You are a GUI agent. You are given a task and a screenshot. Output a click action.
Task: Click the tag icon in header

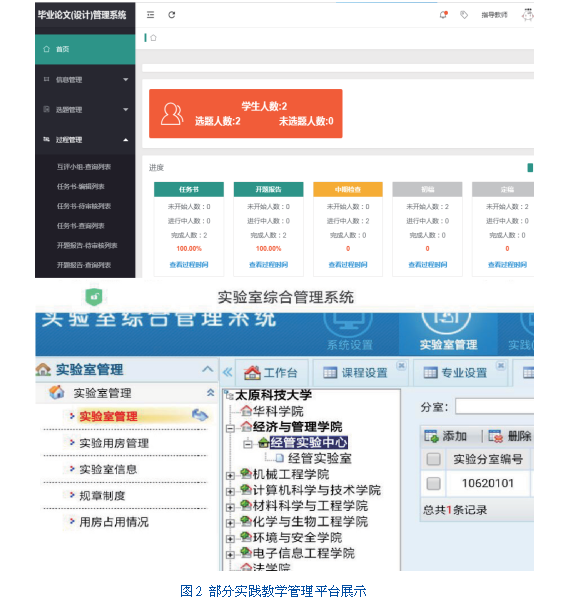(464, 15)
